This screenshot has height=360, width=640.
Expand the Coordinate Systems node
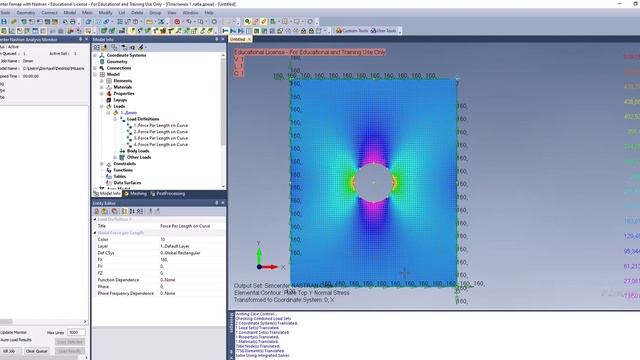point(96,55)
